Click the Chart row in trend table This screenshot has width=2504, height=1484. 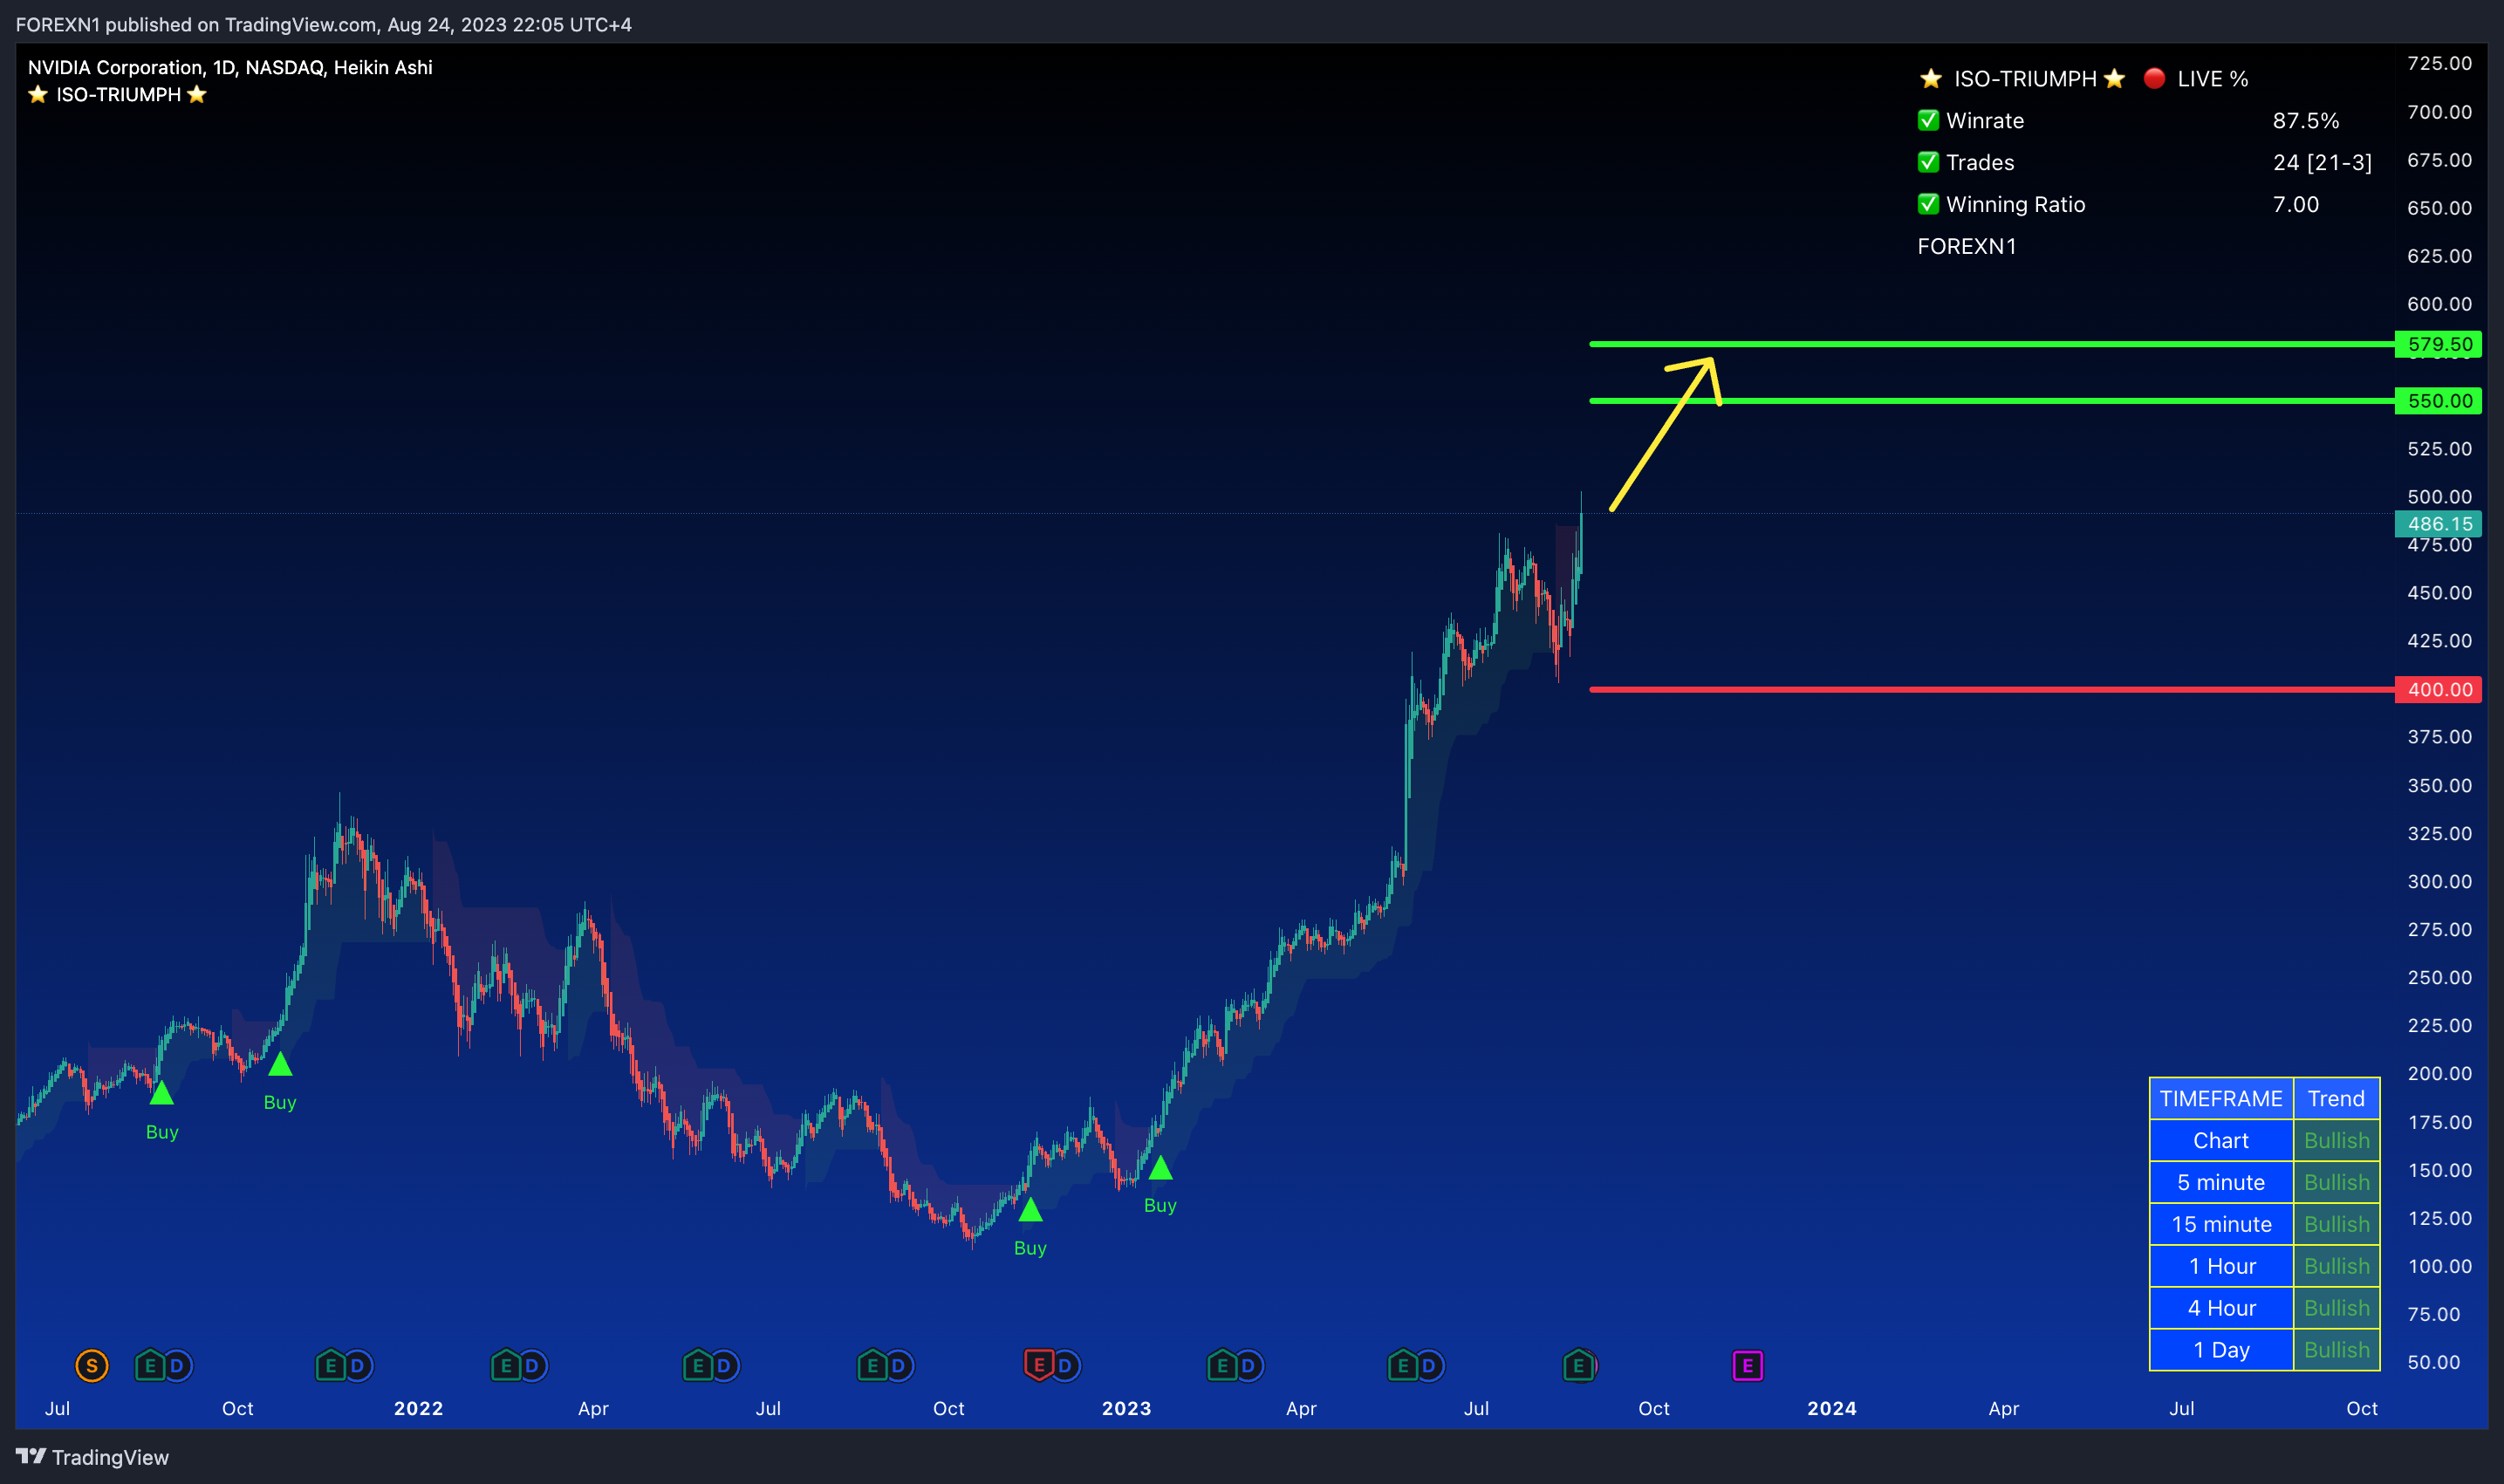(x=2221, y=1140)
